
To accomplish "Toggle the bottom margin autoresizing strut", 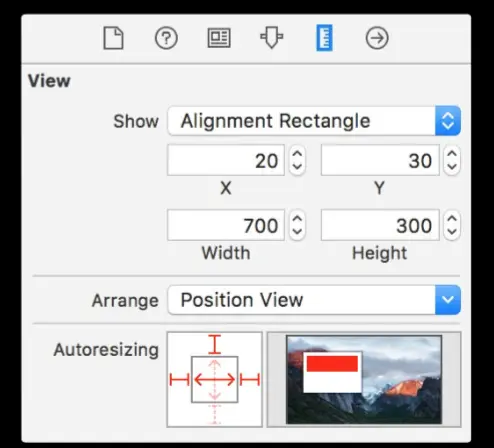I will (215, 414).
